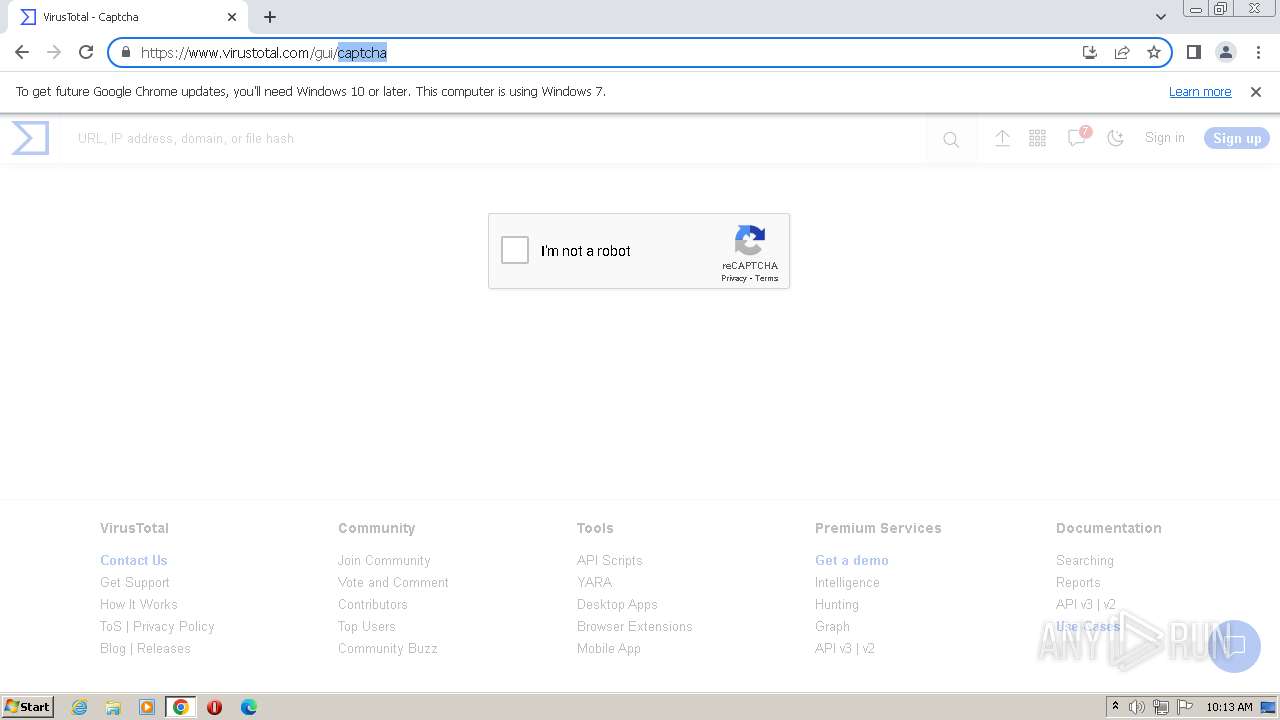The height and width of the screenshot is (720, 1280).
Task: Open Windows Media Player from taskbar
Action: tap(147, 707)
